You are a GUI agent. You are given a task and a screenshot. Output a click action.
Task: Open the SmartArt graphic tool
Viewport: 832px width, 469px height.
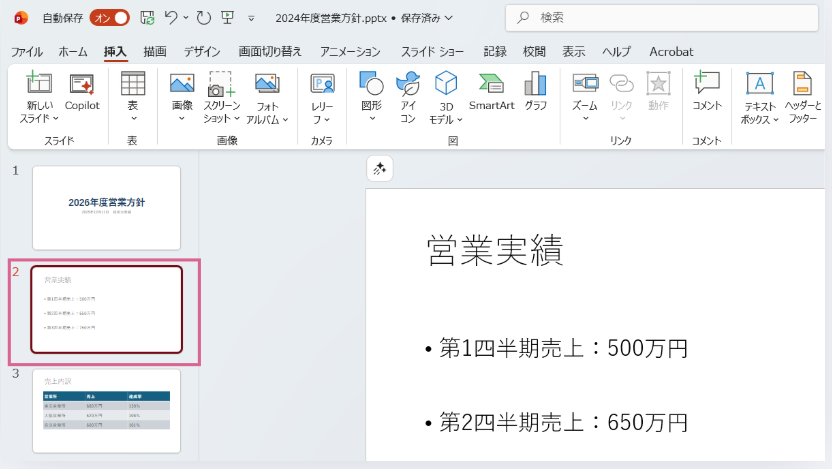tap(491, 92)
